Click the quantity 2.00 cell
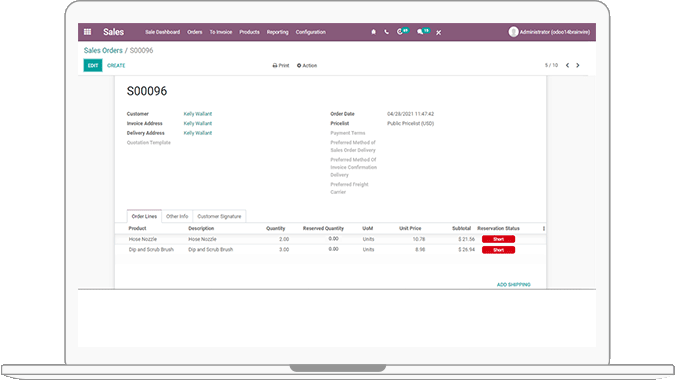Viewport: 675px width, 380px height. pyautogui.click(x=284, y=239)
